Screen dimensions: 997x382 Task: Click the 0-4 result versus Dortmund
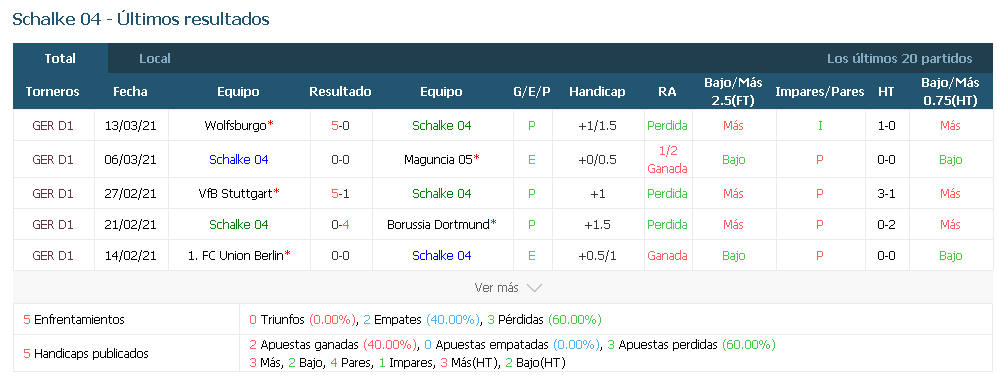[x=340, y=224]
